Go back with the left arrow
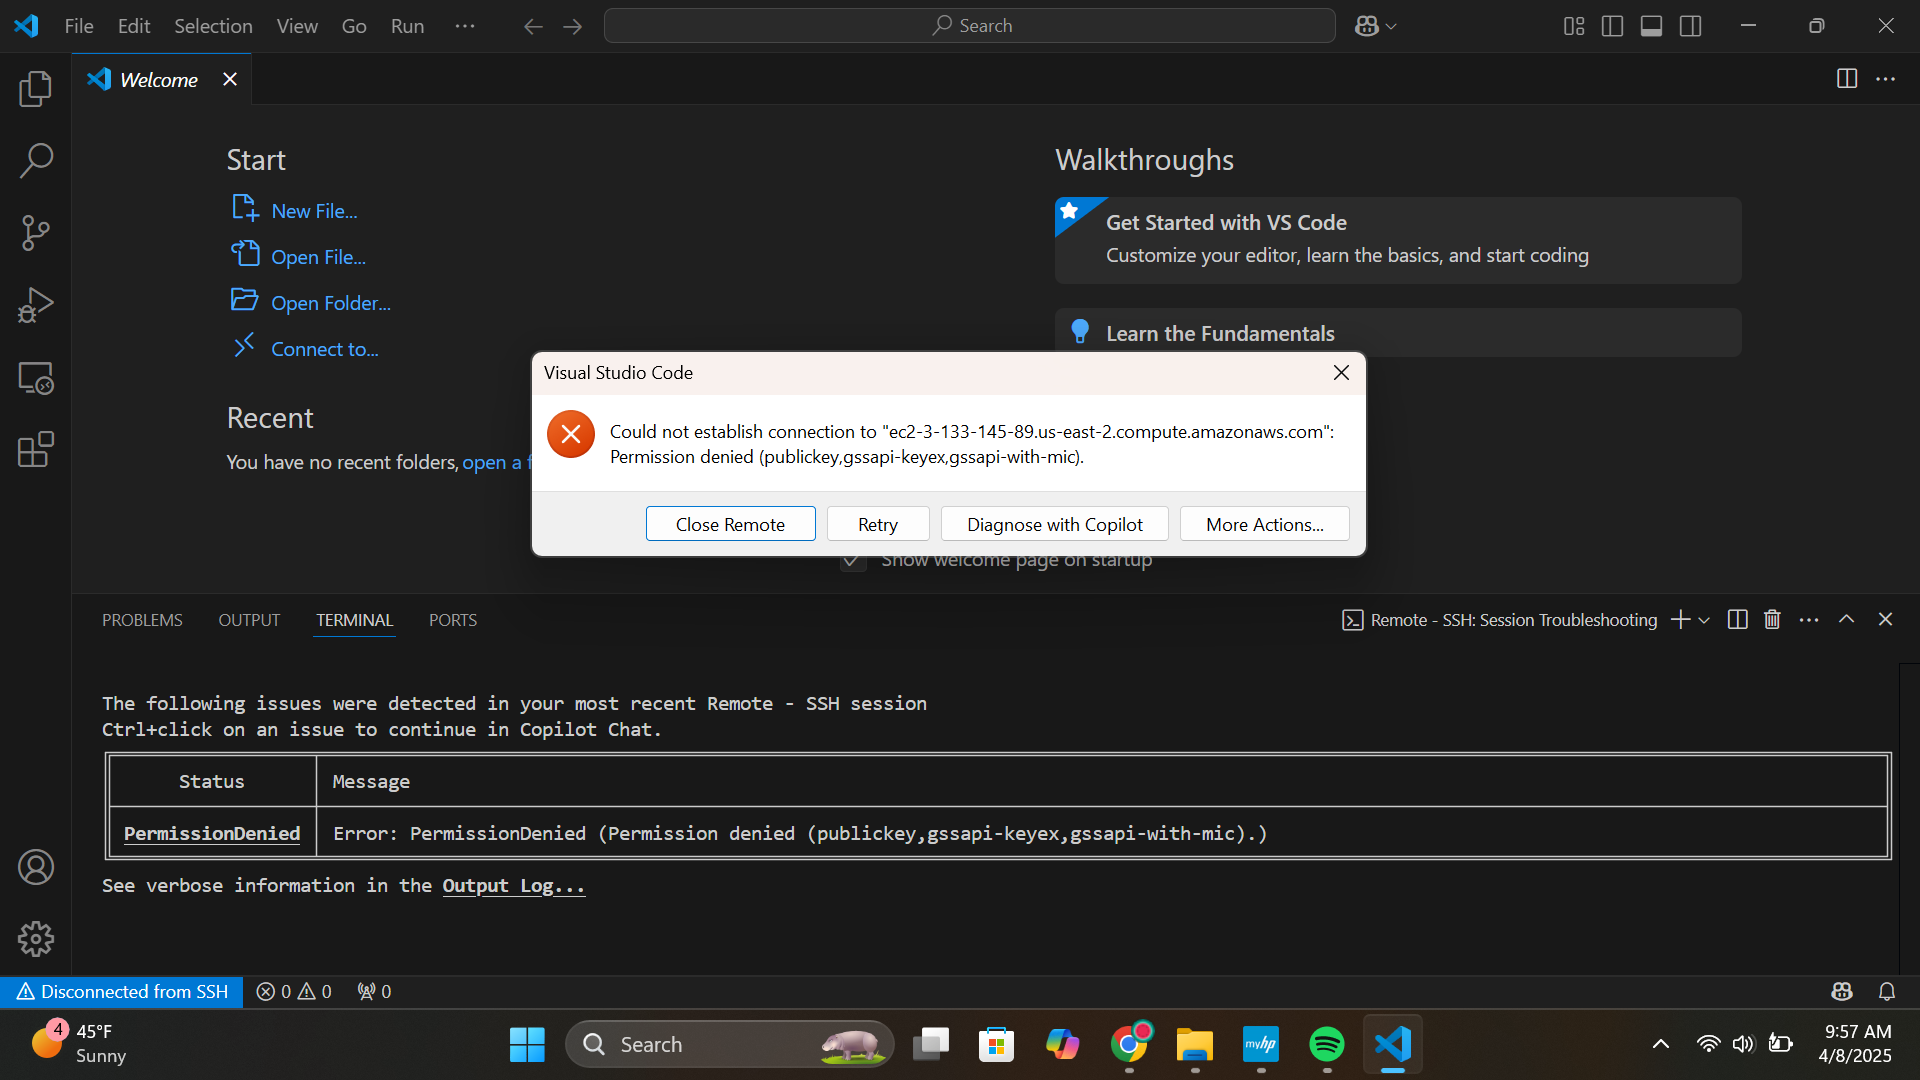The height and width of the screenshot is (1080, 1920). (x=533, y=27)
